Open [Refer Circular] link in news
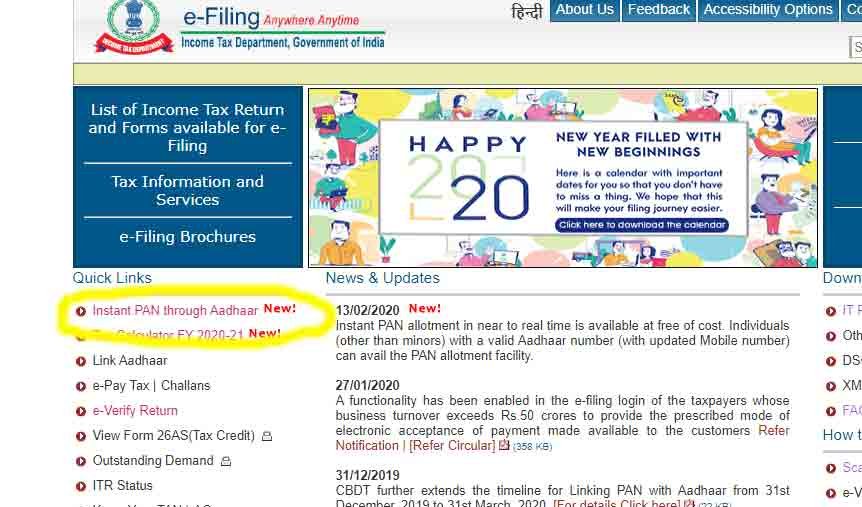Viewport: 862px width, 507px height. (452, 445)
